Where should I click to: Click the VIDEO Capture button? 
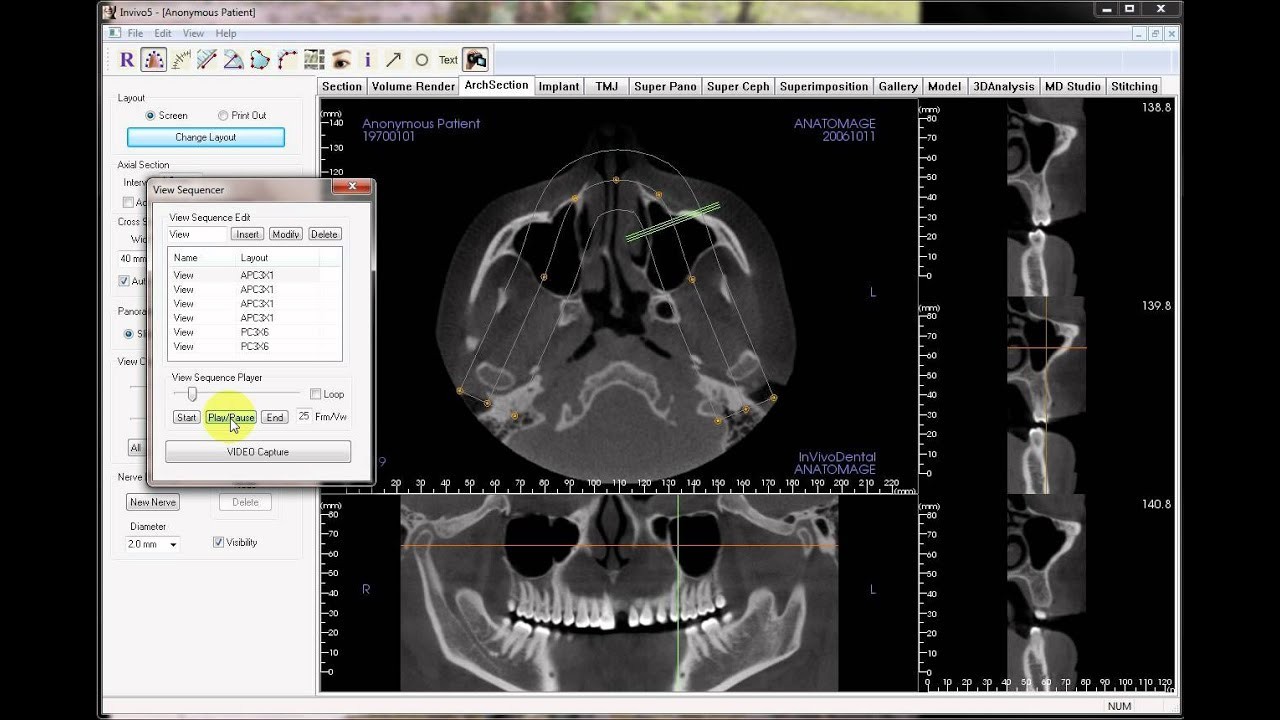[x=258, y=452]
